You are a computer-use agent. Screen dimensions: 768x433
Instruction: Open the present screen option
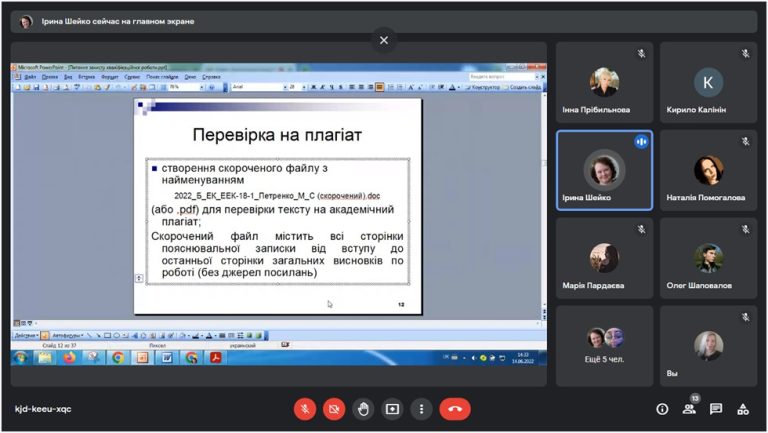pyautogui.click(x=392, y=409)
